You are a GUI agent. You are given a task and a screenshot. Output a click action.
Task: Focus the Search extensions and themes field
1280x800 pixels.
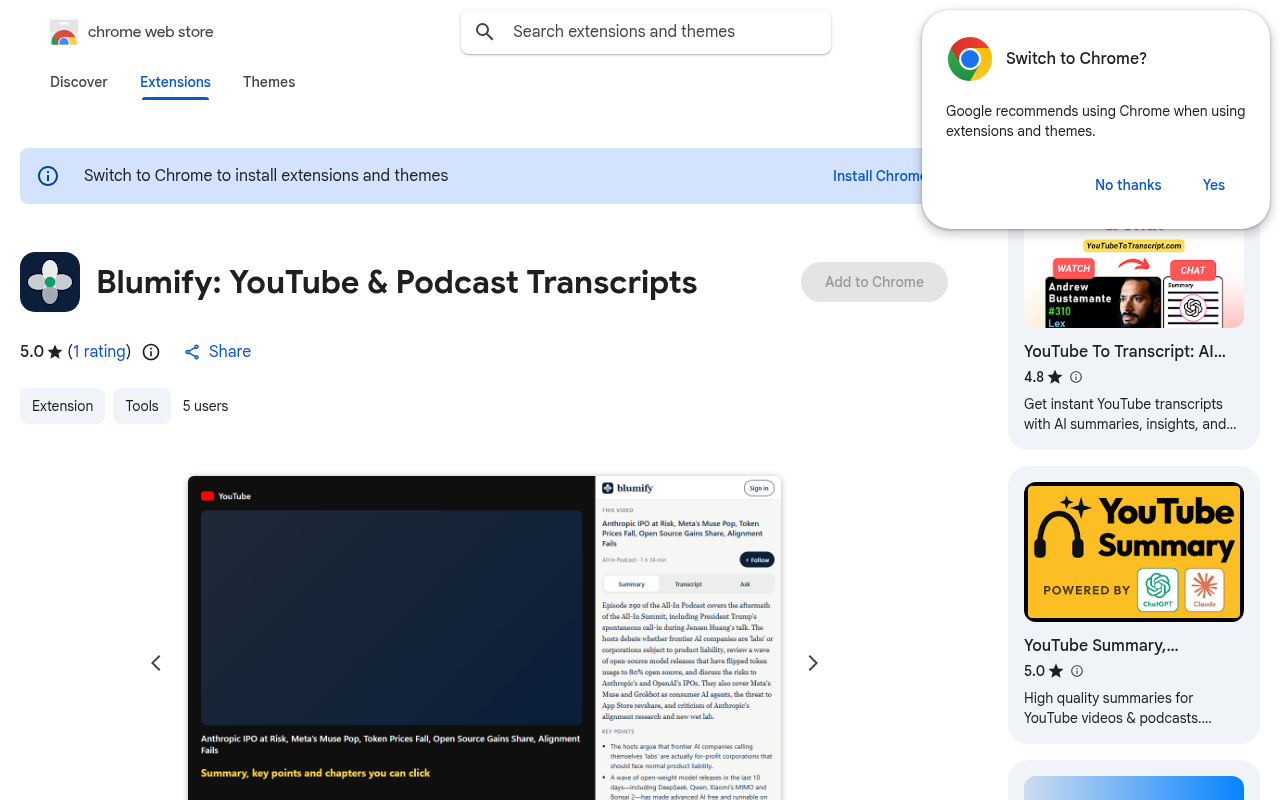(x=646, y=32)
